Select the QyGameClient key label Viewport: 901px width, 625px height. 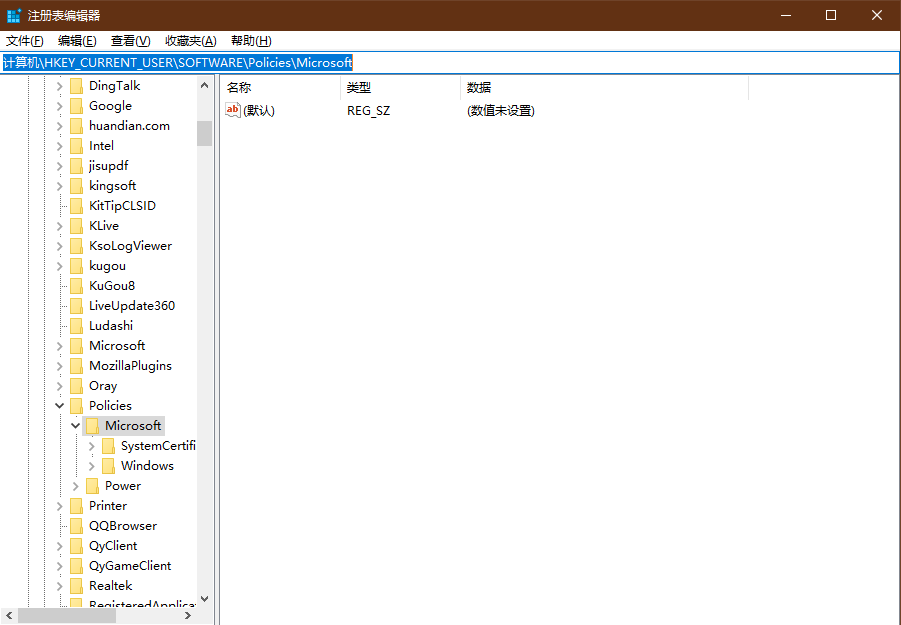(x=130, y=566)
